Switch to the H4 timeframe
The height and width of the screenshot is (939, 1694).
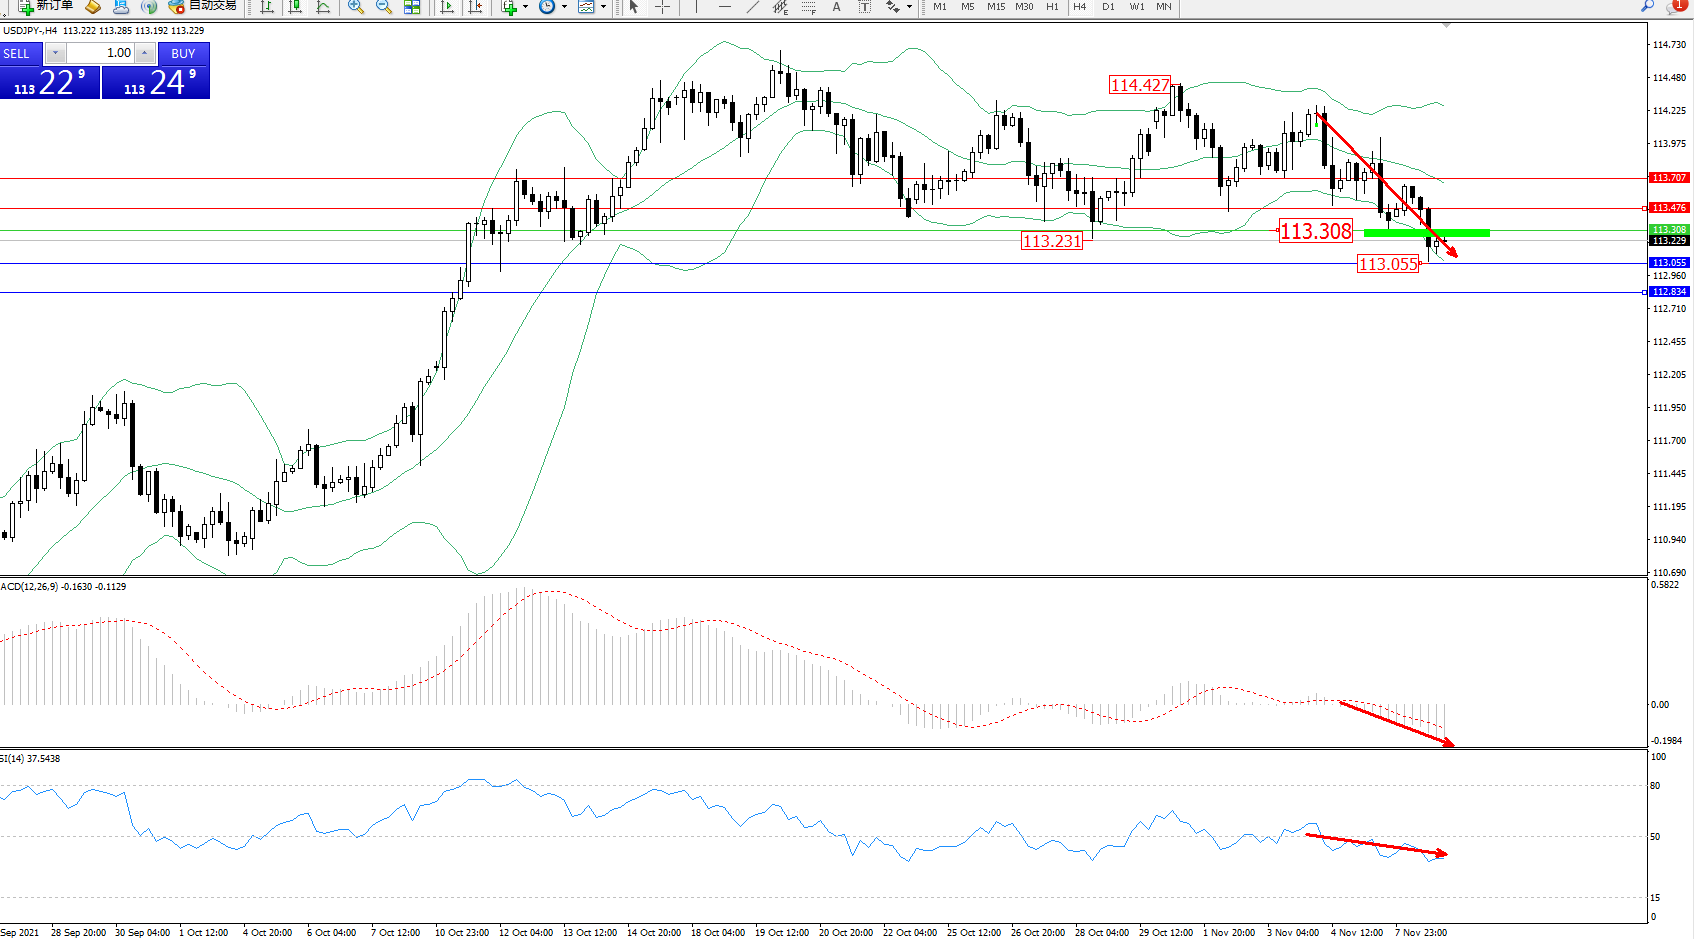(x=1079, y=7)
